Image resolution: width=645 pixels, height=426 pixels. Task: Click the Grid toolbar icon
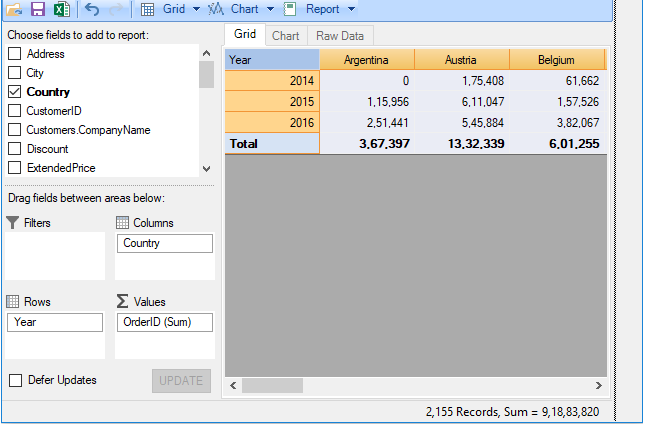[147, 9]
